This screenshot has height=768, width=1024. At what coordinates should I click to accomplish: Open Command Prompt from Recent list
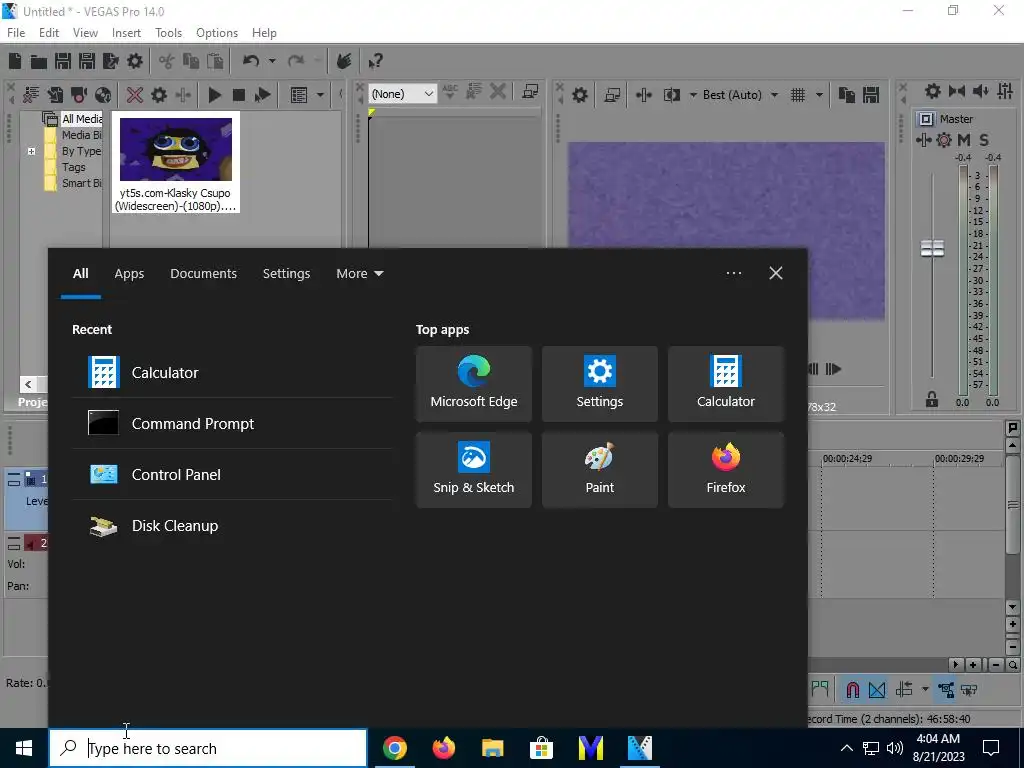tap(232, 423)
